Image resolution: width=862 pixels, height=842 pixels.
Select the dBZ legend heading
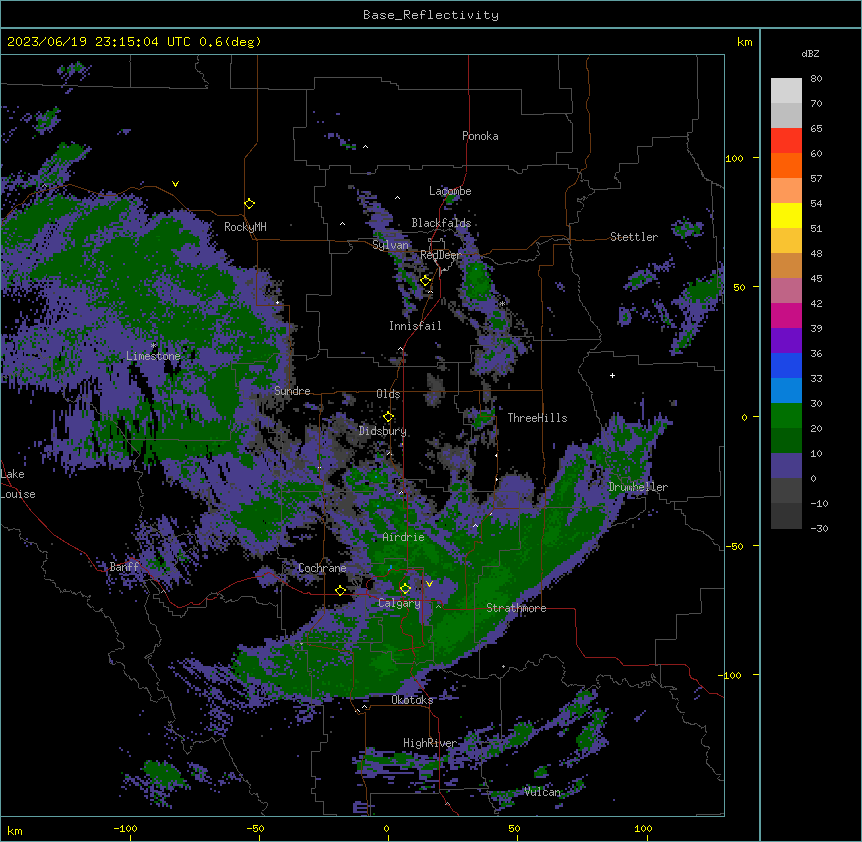coord(810,54)
